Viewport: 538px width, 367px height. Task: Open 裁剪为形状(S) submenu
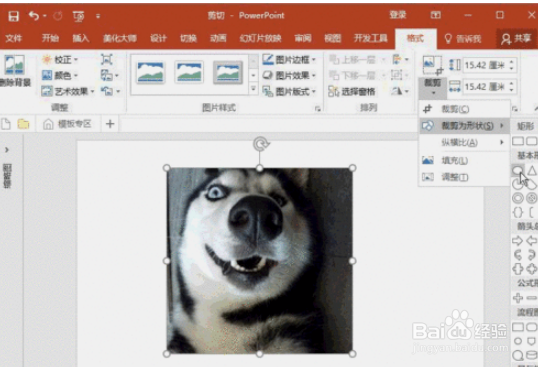(x=464, y=126)
